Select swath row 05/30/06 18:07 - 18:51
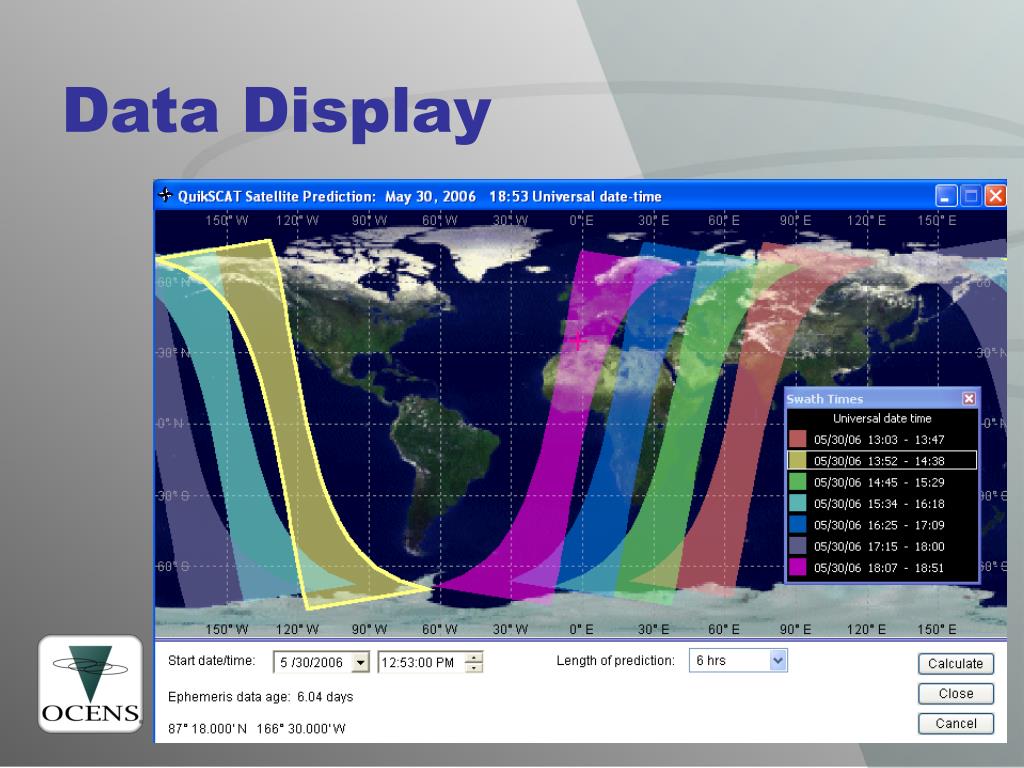The image size is (1024, 768). coord(882,568)
